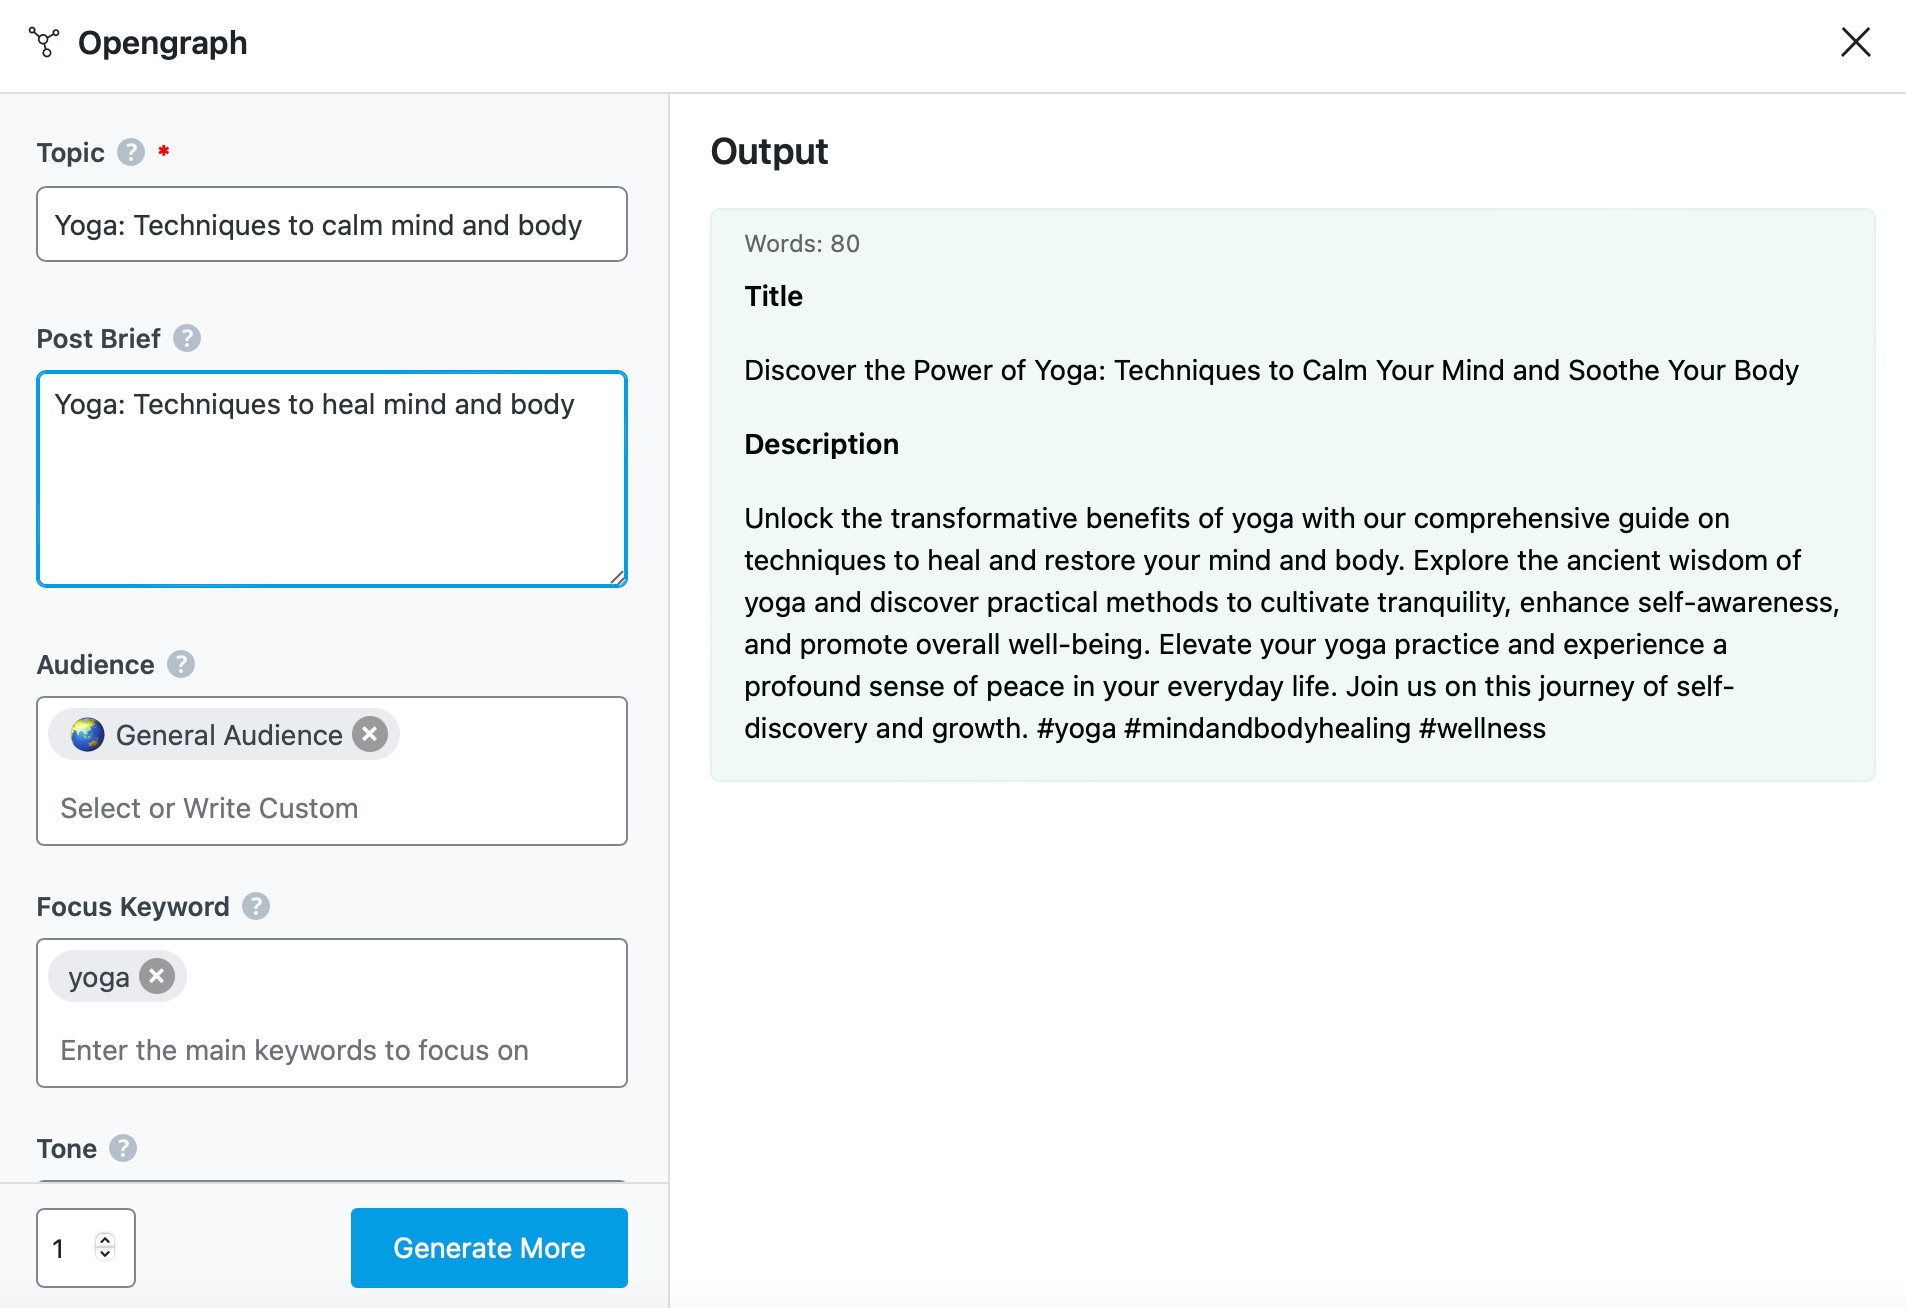Click the Words: 80 count text

click(802, 244)
